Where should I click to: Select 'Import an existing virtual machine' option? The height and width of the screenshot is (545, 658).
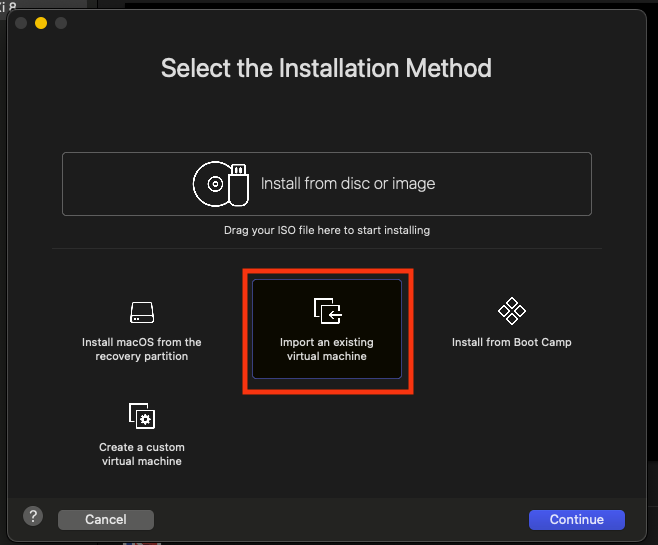327,349
